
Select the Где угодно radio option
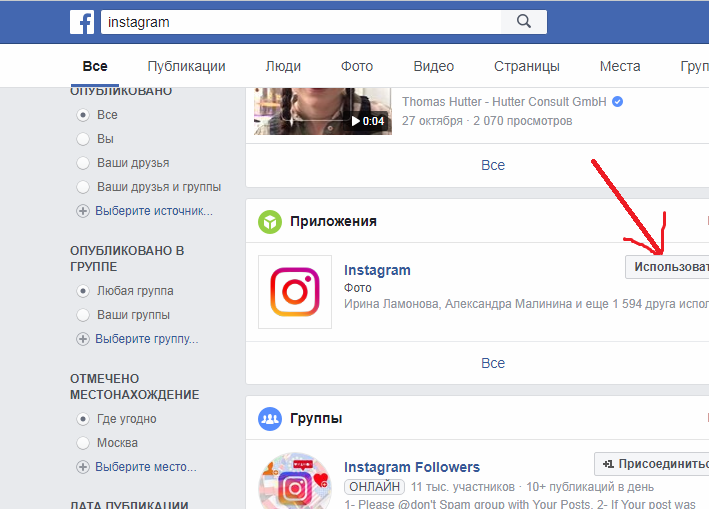[83, 419]
